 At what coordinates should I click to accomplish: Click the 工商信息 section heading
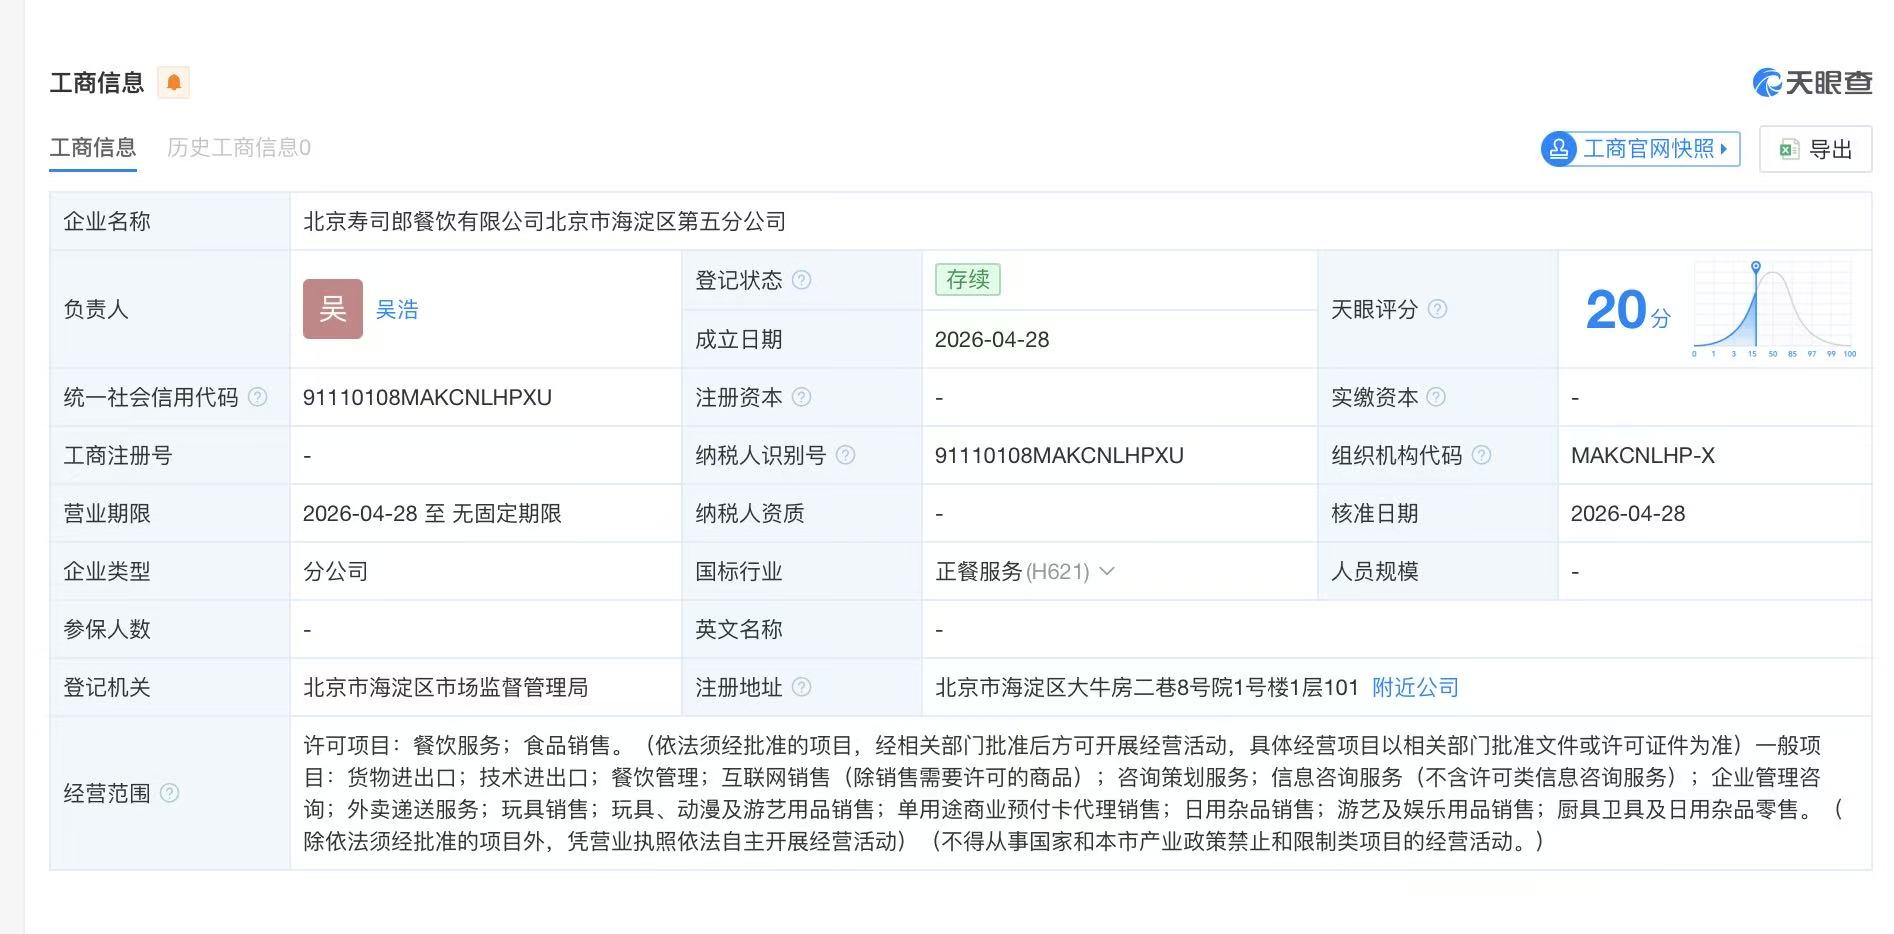click(x=97, y=82)
